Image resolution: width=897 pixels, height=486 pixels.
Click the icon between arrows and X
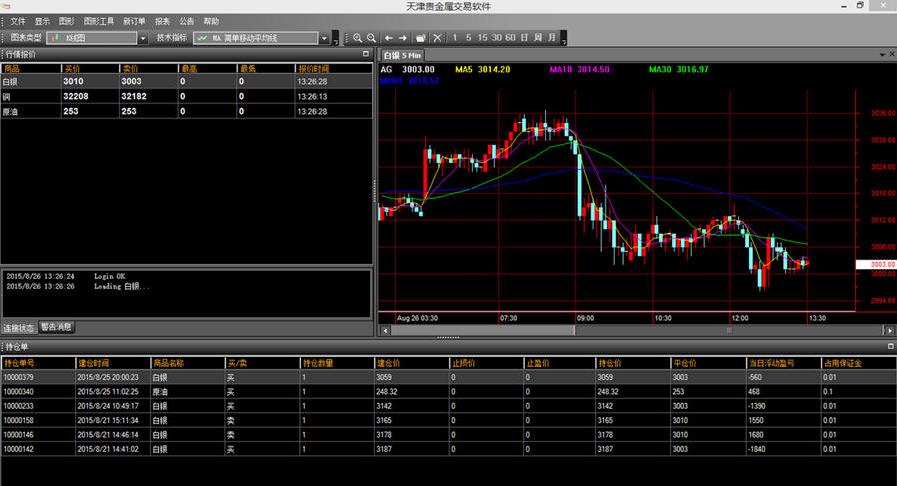click(x=420, y=38)
